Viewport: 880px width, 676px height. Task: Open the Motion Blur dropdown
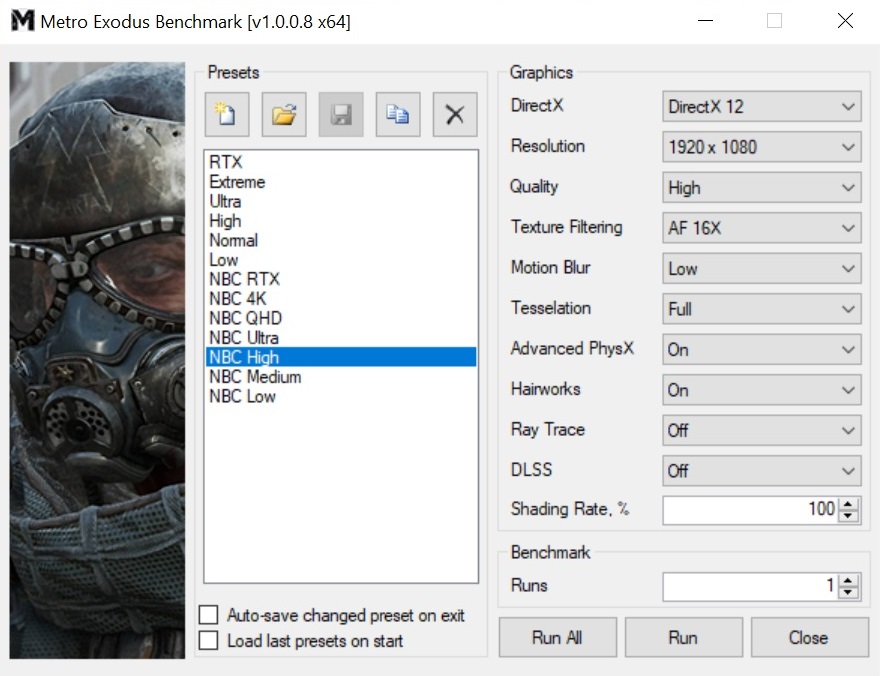click(x=762, y=268)
